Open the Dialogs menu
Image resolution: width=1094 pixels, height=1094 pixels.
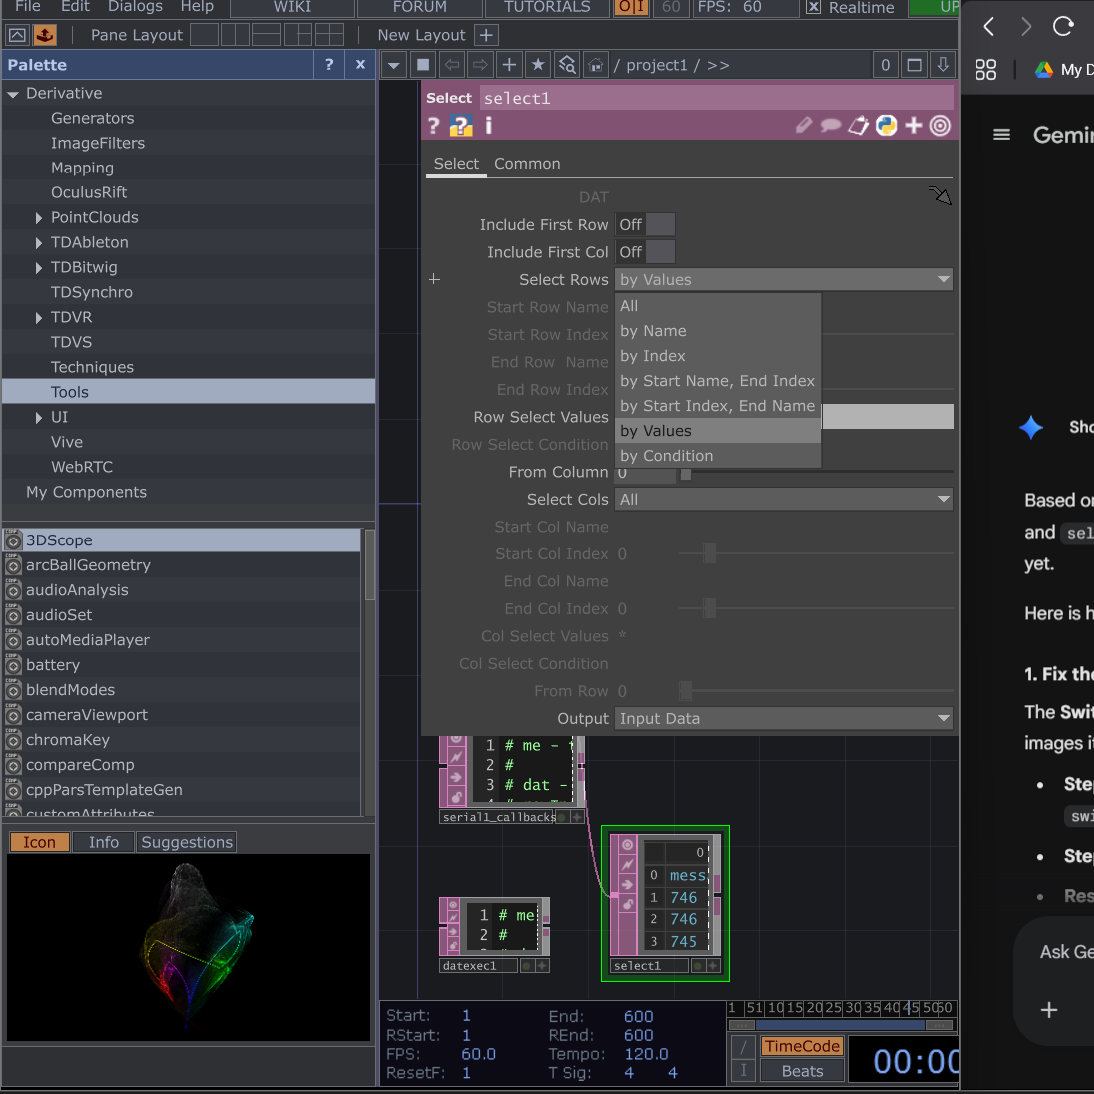135,7
